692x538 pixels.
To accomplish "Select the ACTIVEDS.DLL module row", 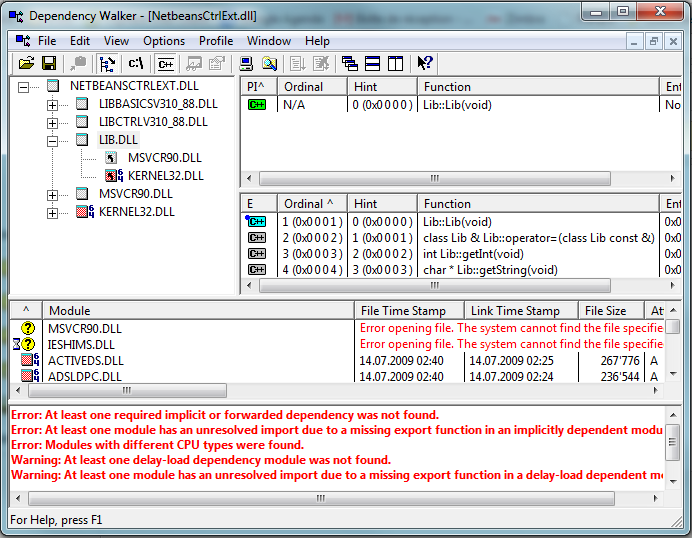I will [86, 360].
